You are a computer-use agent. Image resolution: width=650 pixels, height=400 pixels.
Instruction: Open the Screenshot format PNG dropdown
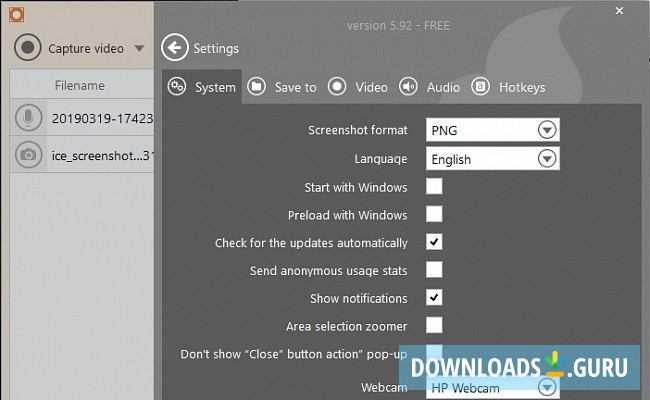pos(492,130)
